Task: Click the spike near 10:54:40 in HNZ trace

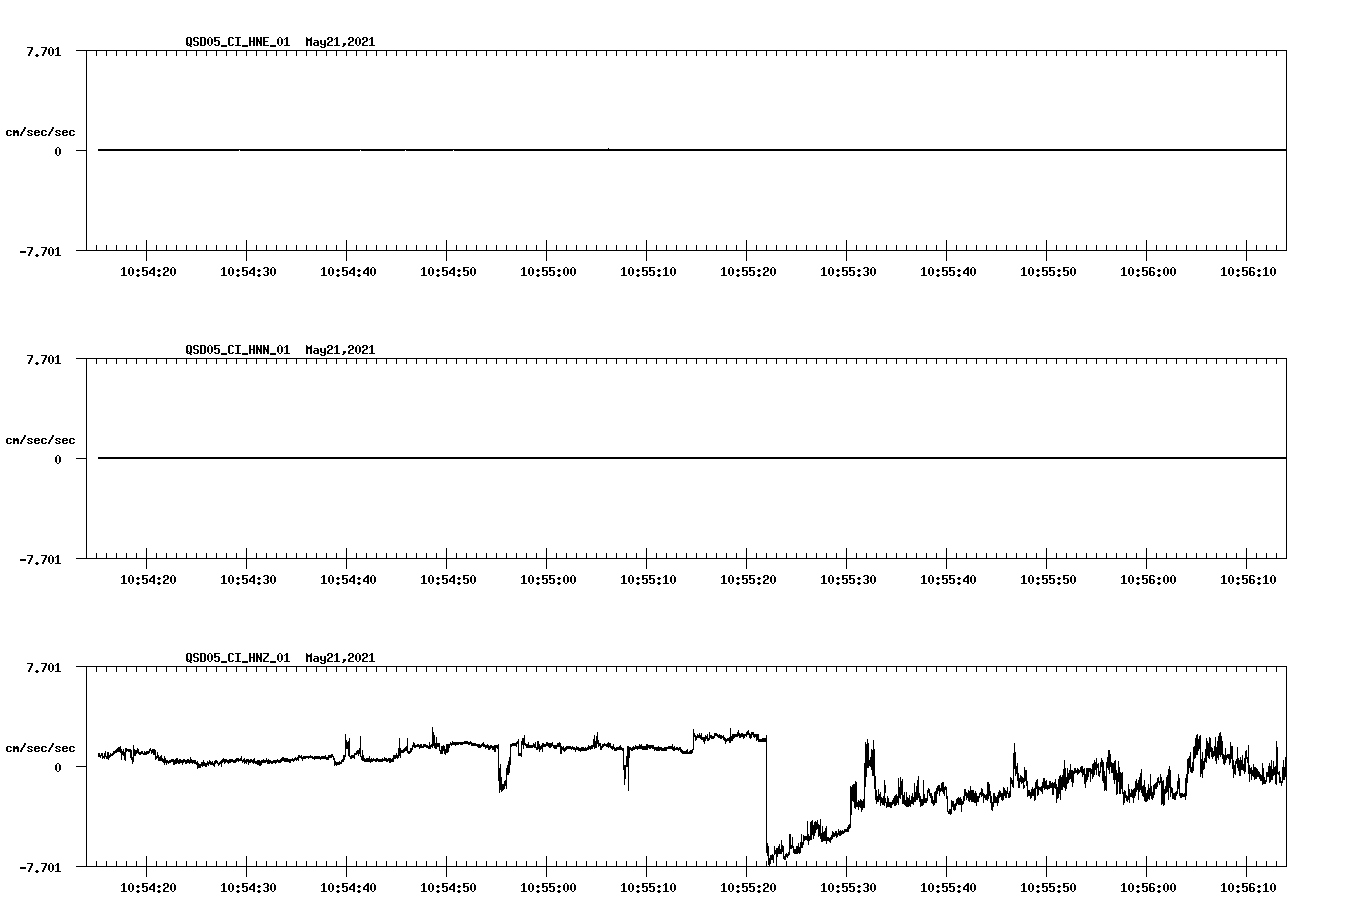Action: 347,740
